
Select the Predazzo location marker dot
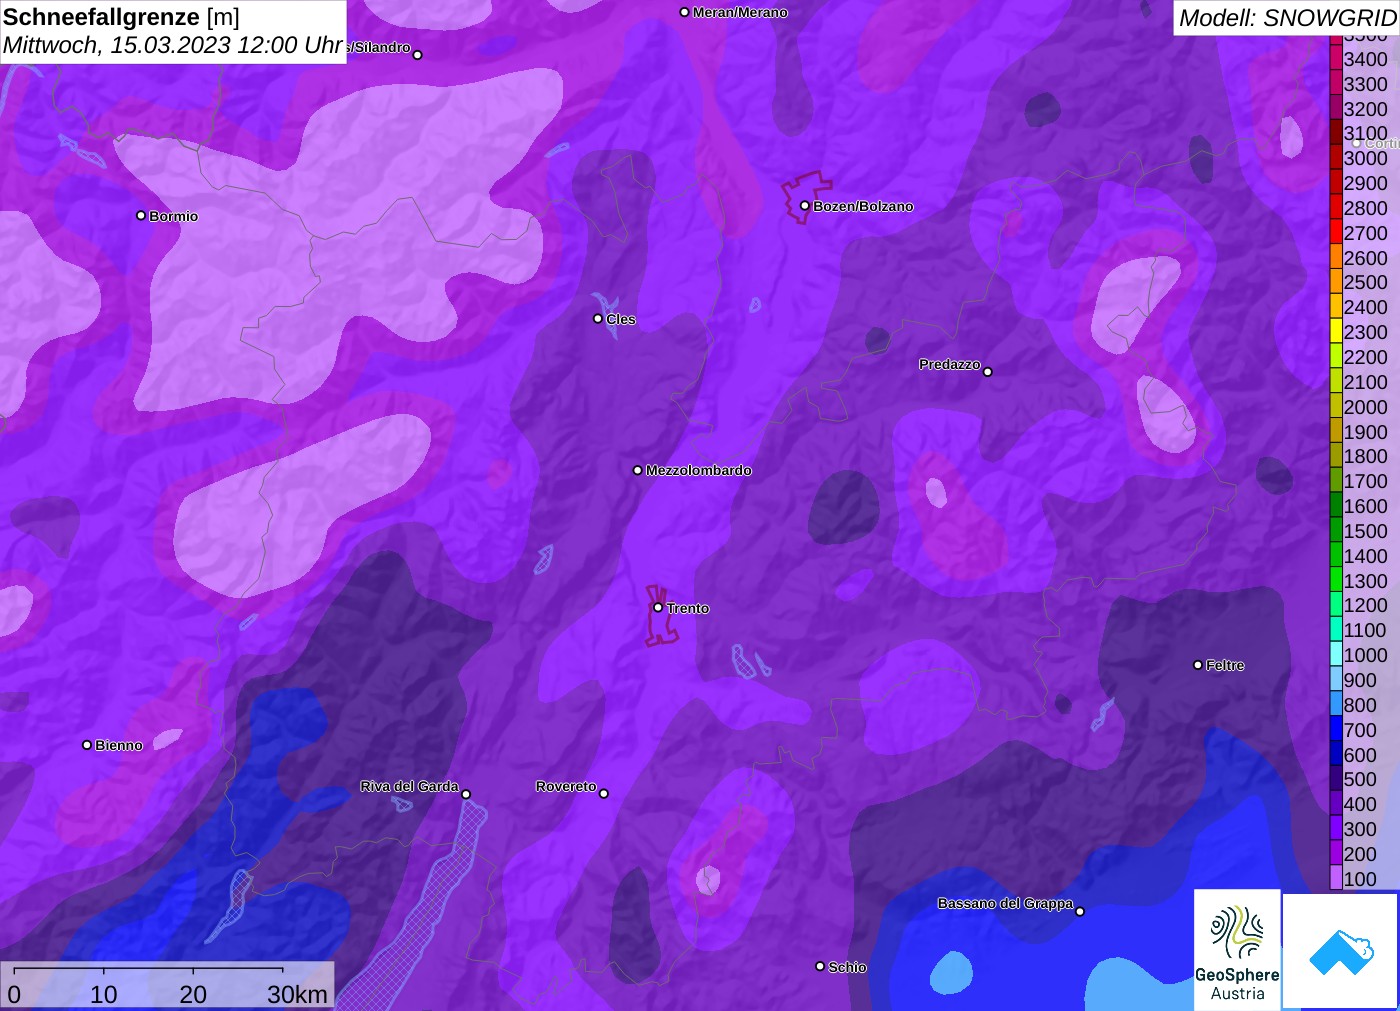point(988,372)
